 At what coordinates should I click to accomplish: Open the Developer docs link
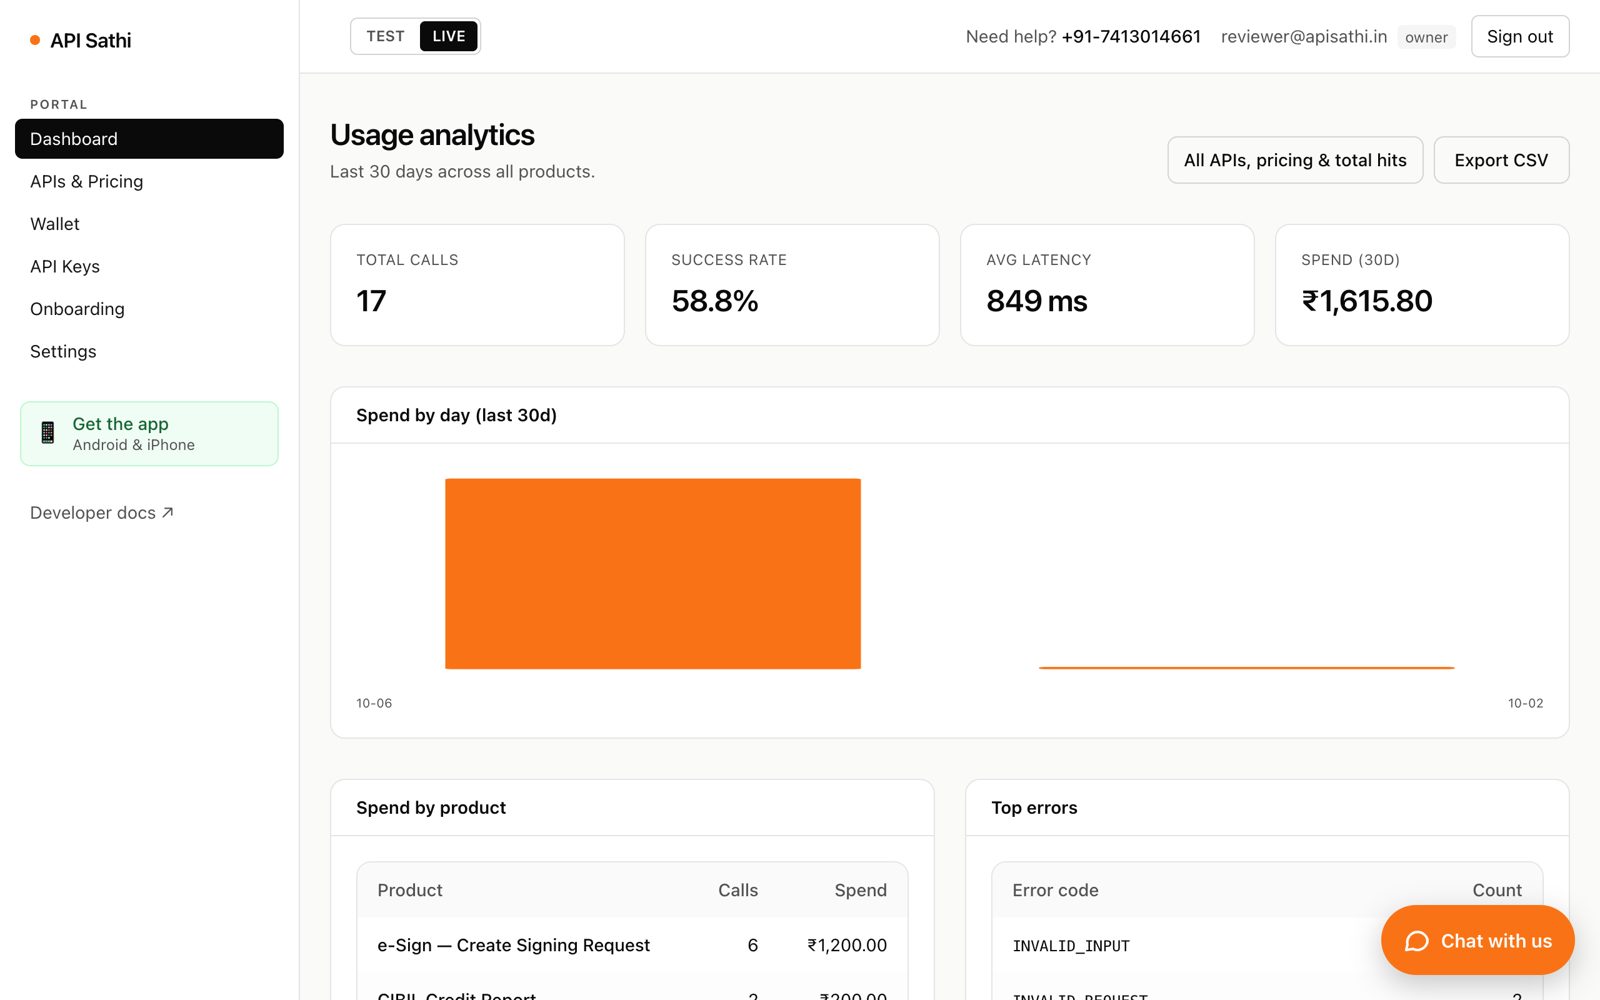tap(102, 513)
